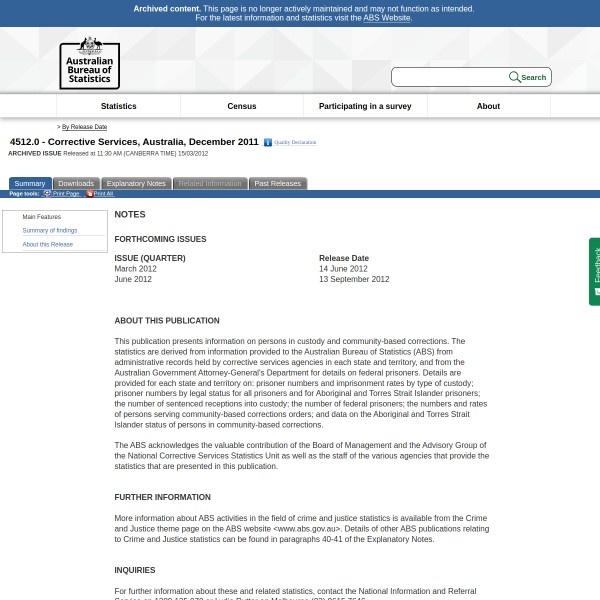The image size is (600, 600).
Task: Select the Summary tab
Action: pyautogui.click(x=30, y=184)
